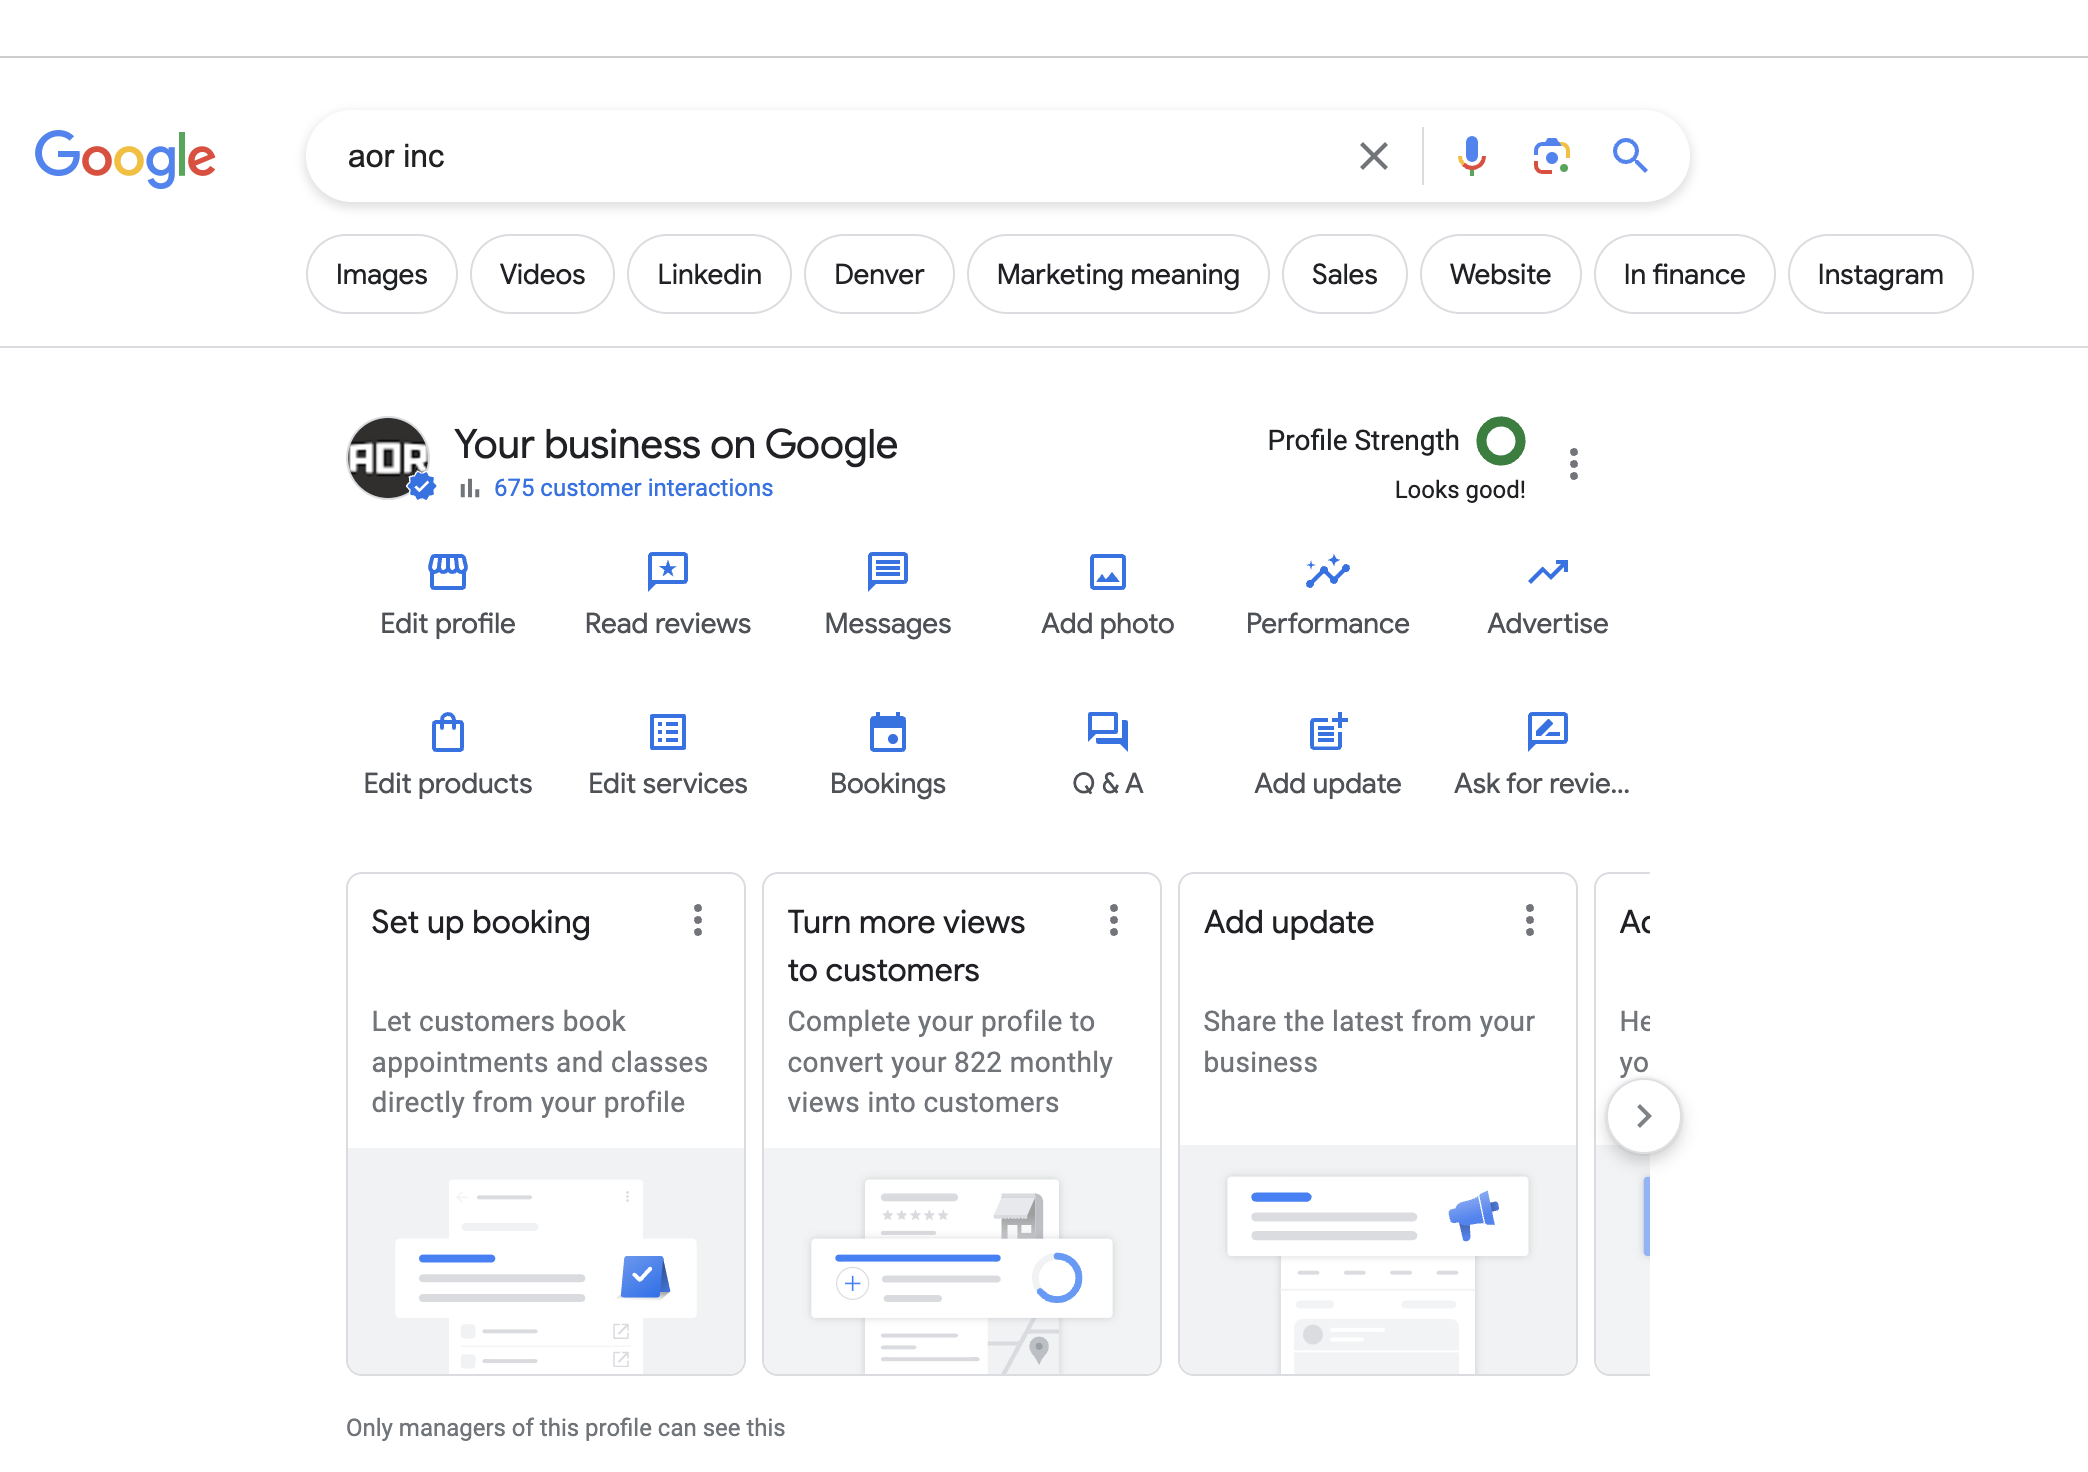Click Add update post icon
The height and width of the screenshot is (1472, 2088).
click(x=1328, y=732)
